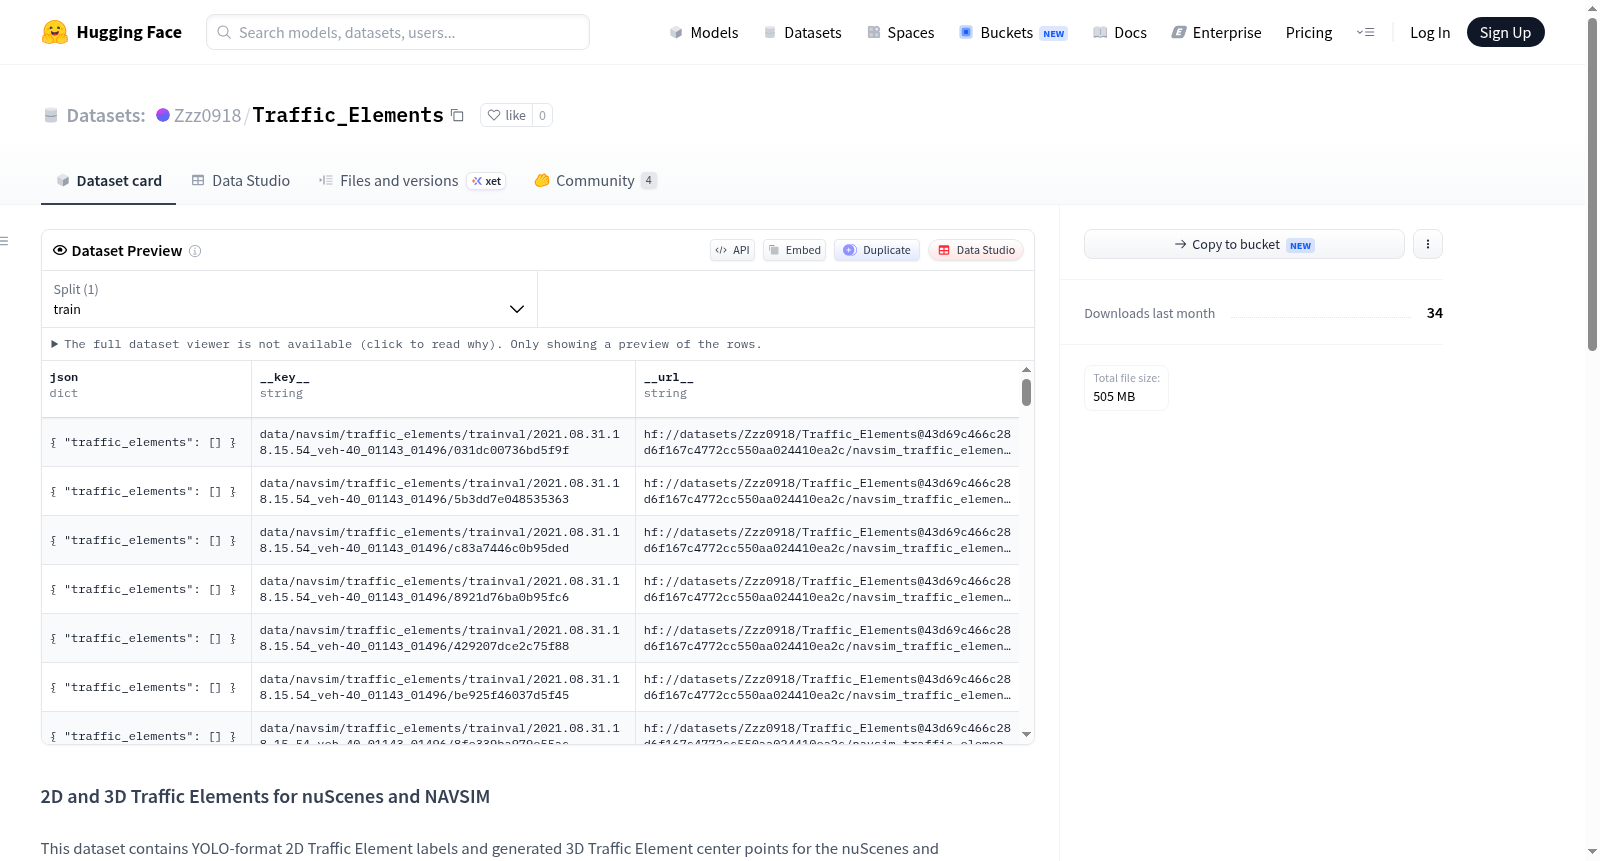
Task: Open the Enterprise page
Action: (1216, 33)
